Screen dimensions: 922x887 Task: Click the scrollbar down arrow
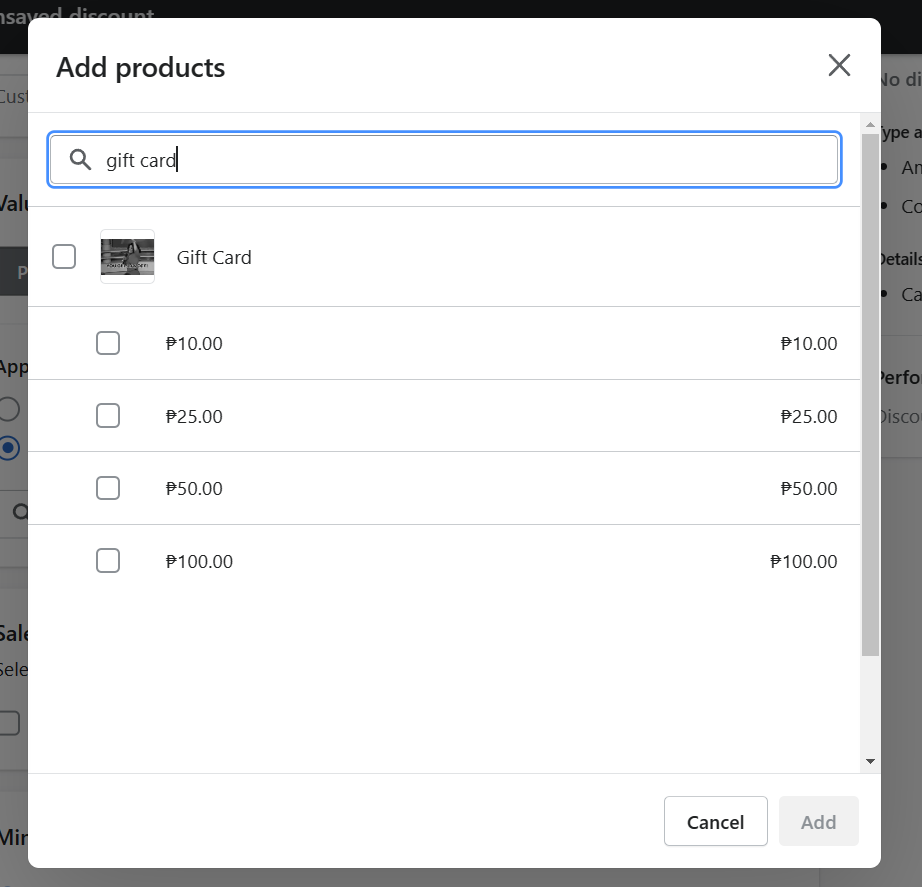coord(870,761)
